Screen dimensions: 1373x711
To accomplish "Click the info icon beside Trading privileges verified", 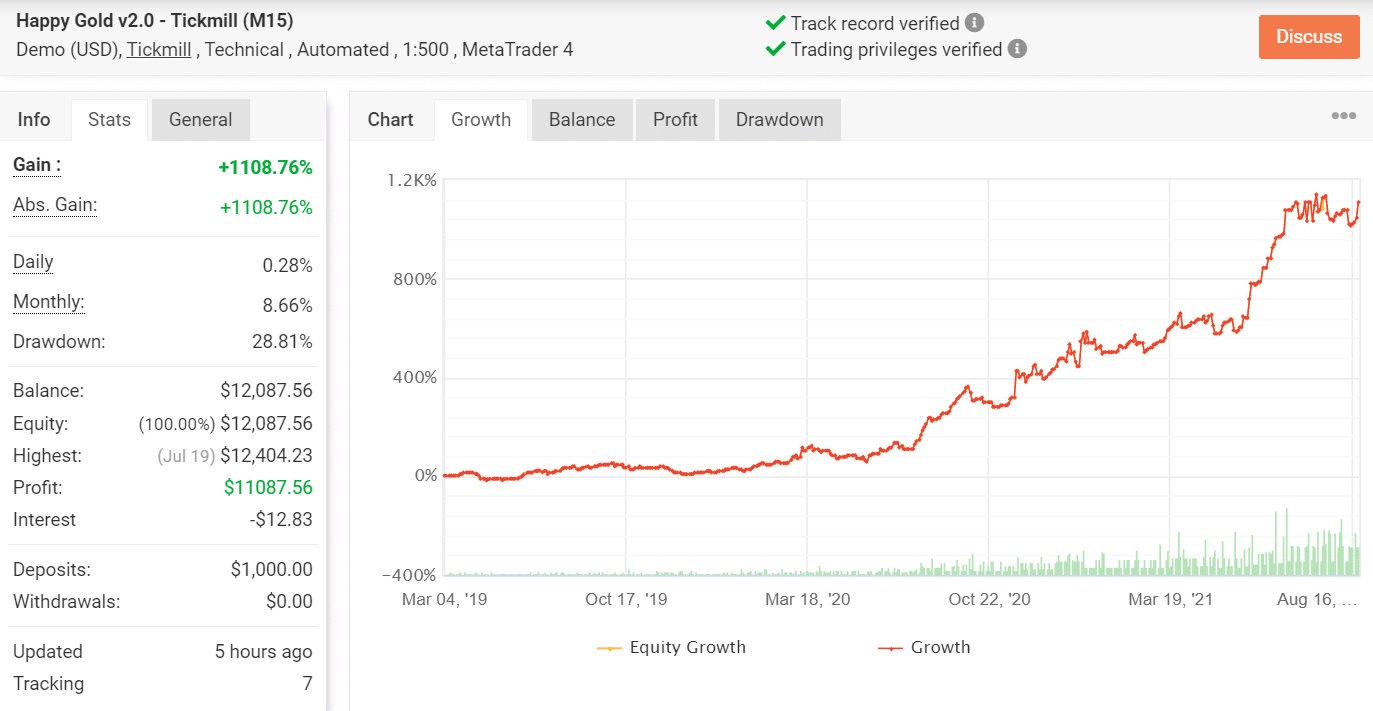I will [1017, 49].
